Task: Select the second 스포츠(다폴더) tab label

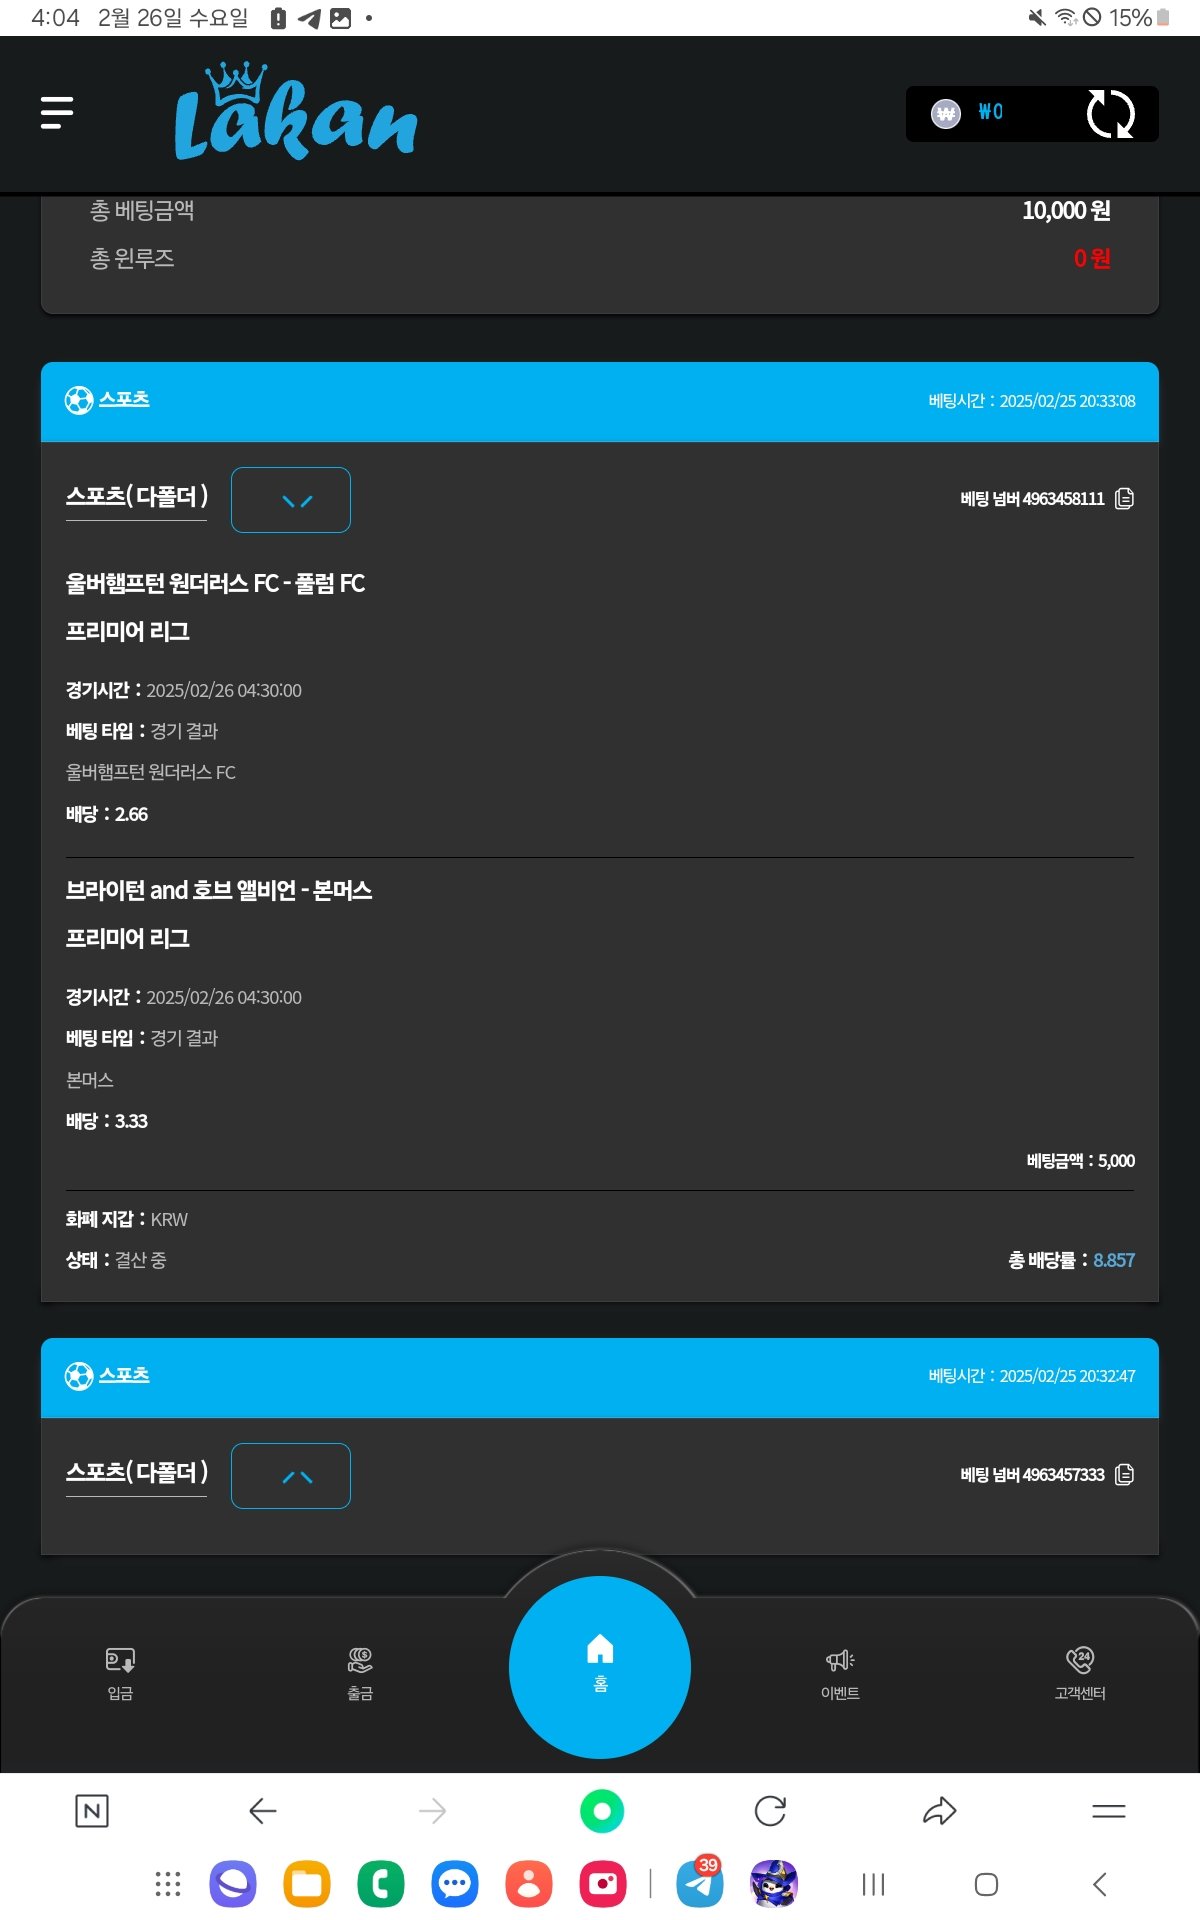Action: point(137,1472)
